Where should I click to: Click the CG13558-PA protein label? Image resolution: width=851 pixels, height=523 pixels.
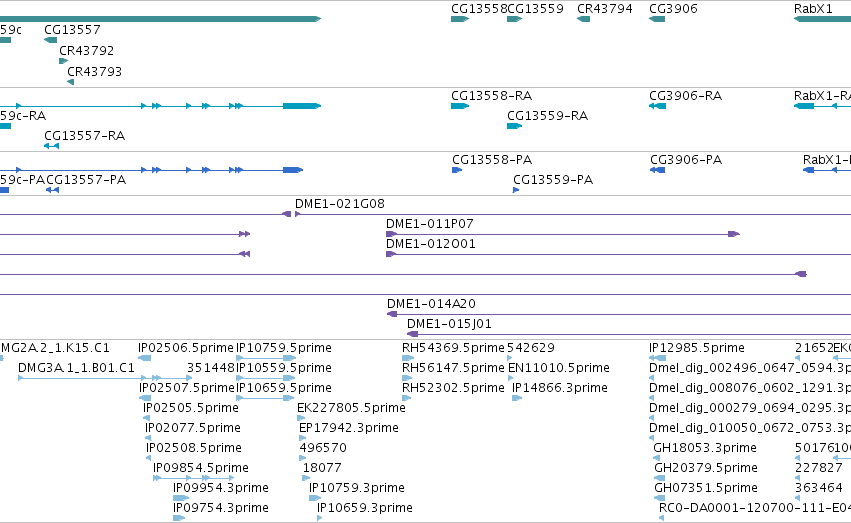coord(492,160)
